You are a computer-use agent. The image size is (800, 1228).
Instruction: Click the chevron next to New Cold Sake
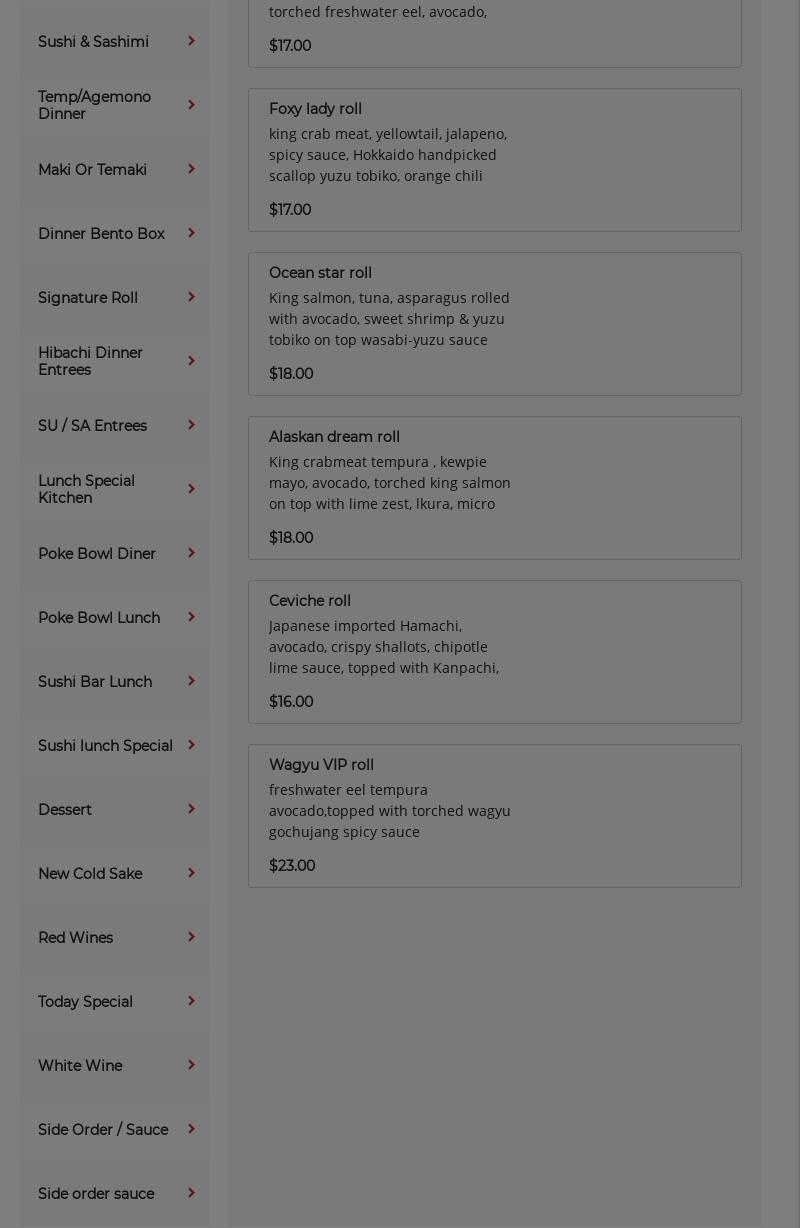point(191,873)
